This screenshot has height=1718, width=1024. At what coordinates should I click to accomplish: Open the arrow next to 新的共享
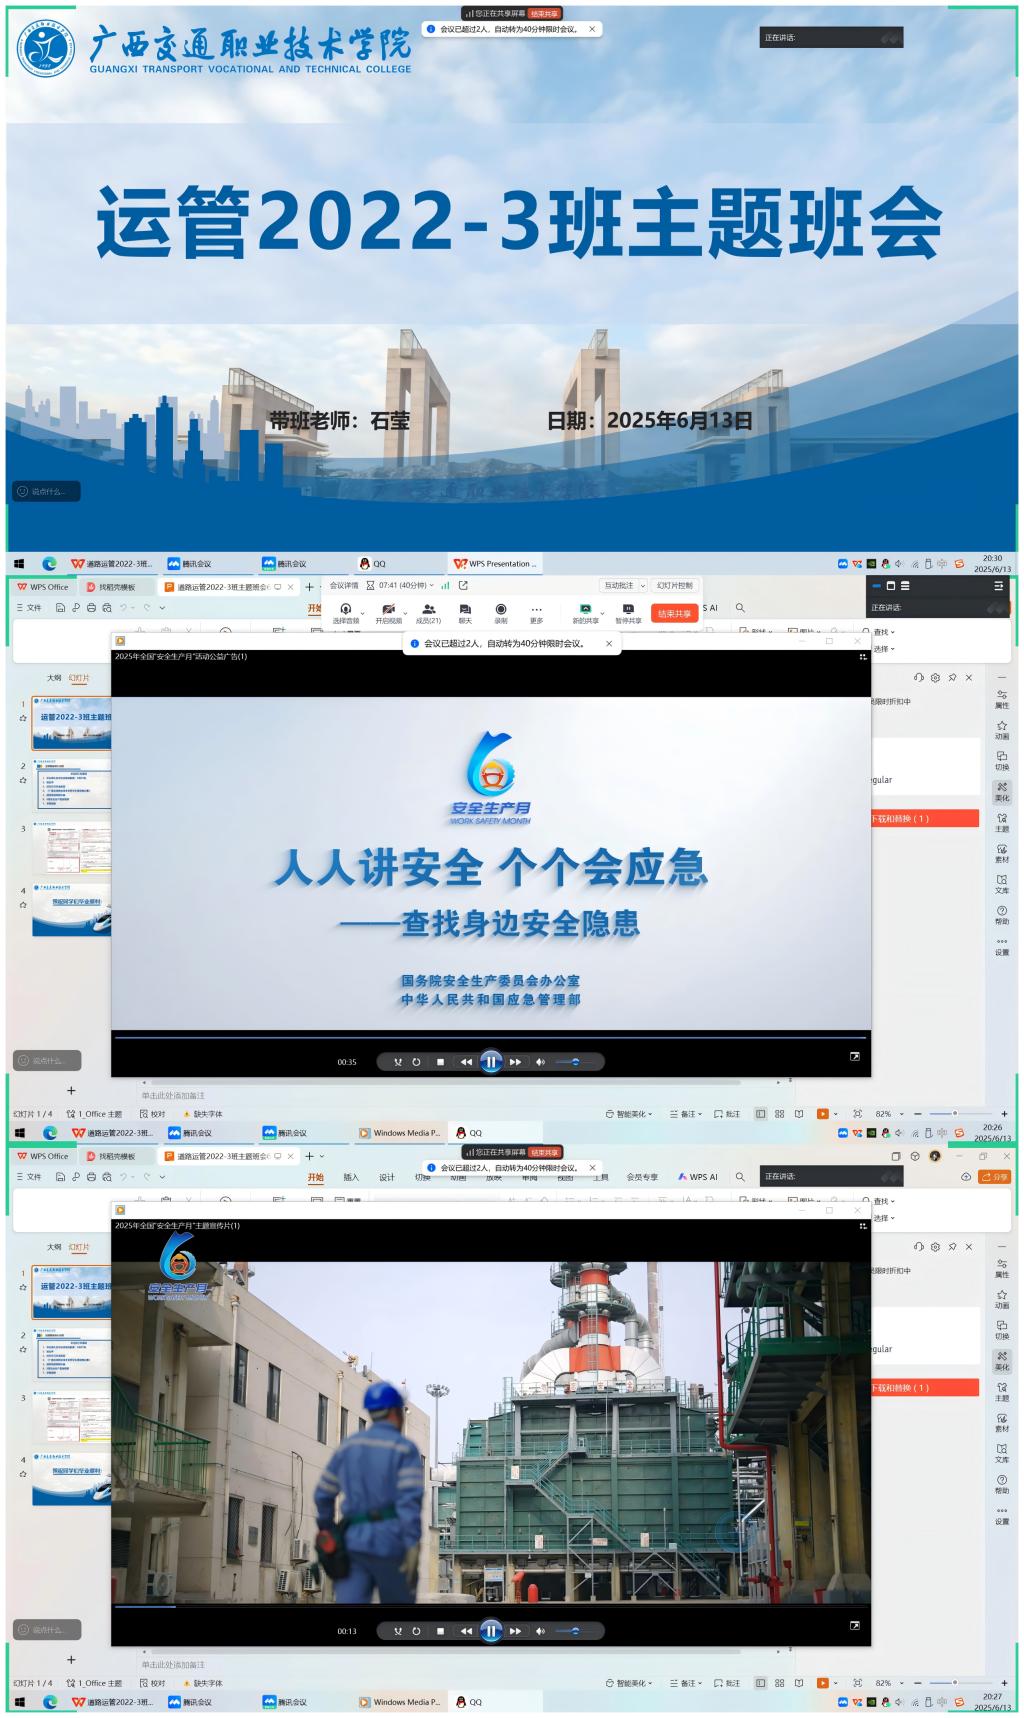pos(602,613)
